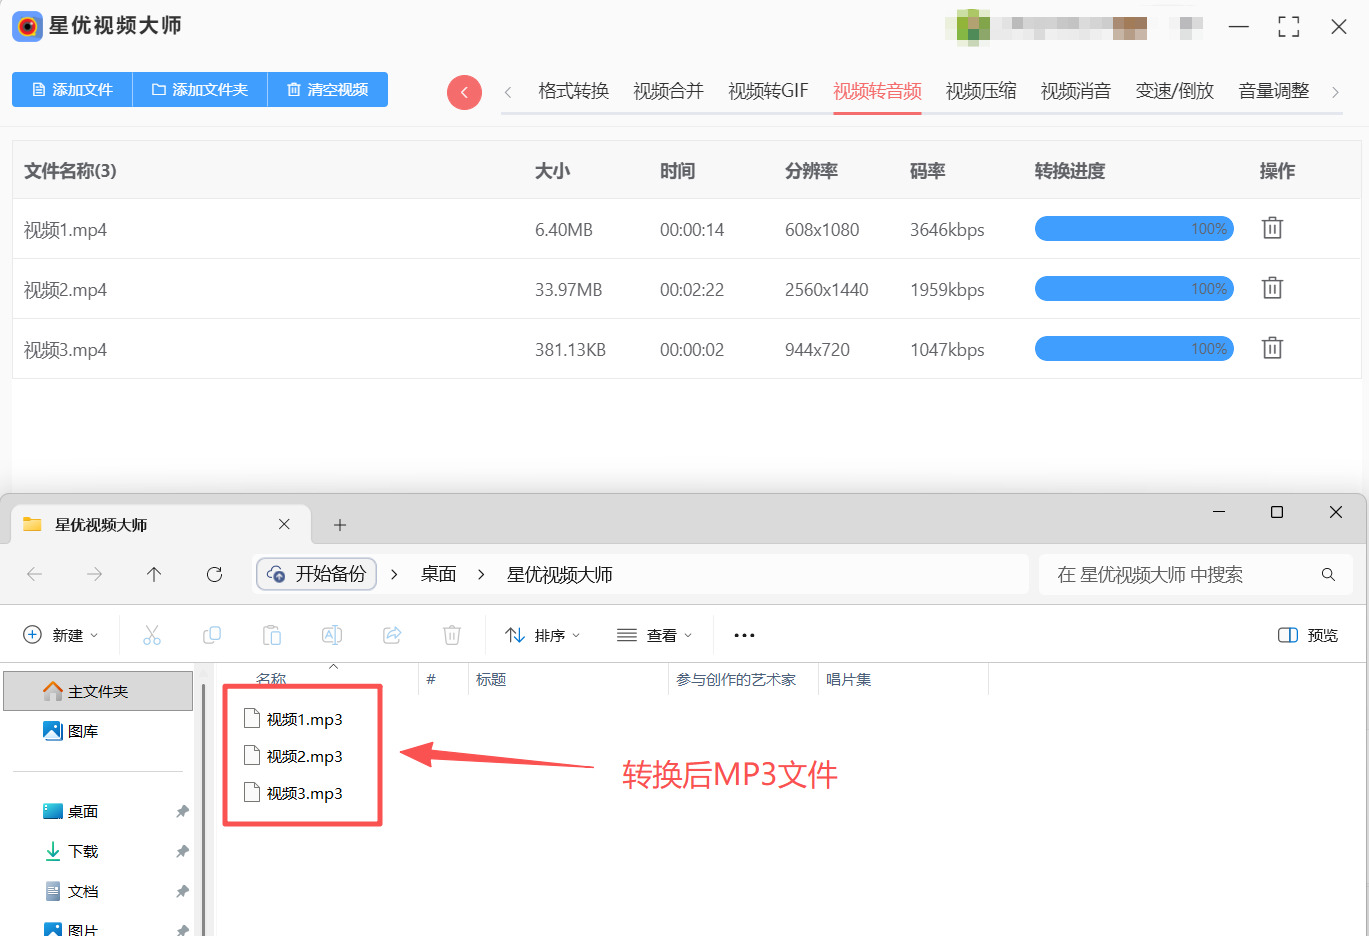This screenshot has width=1369, height=936.
Task: Select the file 视频1.mp3
Action: pos(294,719)
